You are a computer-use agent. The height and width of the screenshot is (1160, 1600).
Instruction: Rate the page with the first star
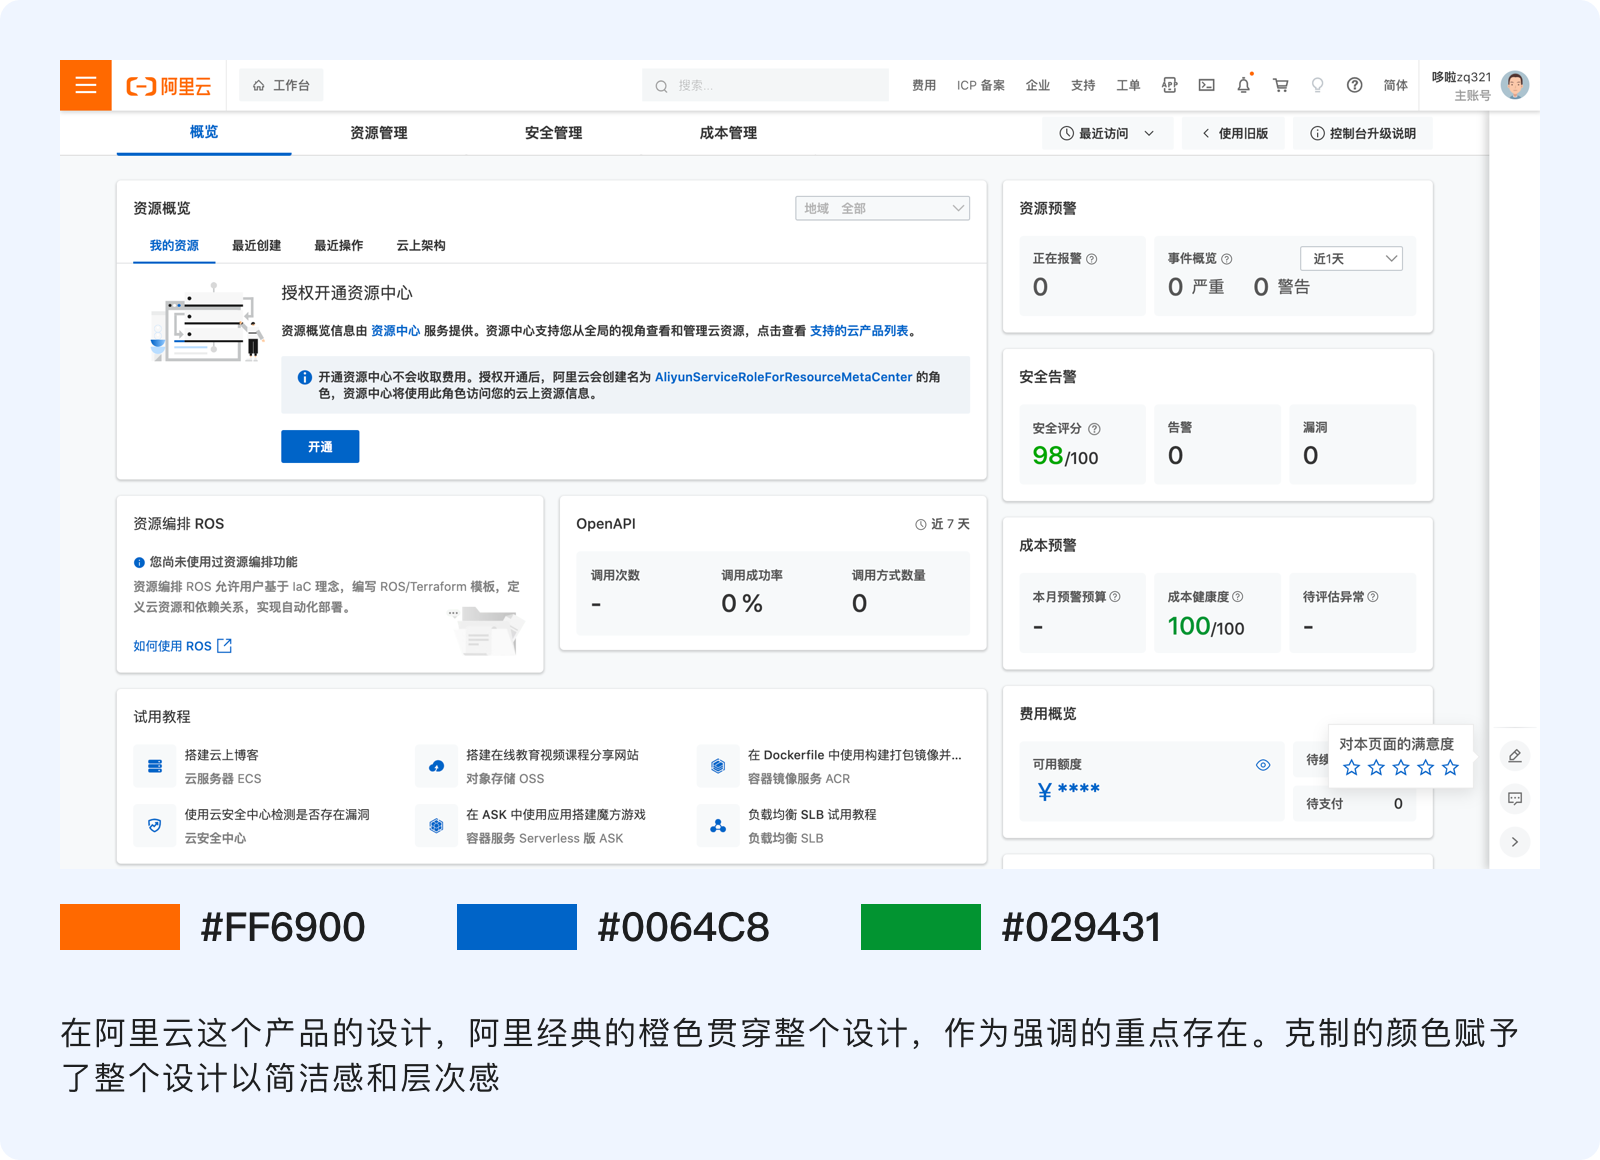[1352, 768]
